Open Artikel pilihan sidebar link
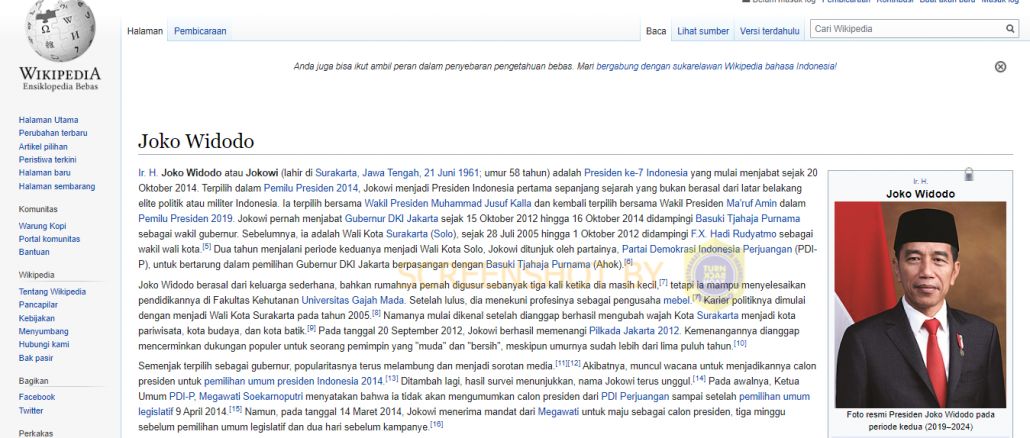The width and height of the screenshot is (1030, 438). pos(43,146)
